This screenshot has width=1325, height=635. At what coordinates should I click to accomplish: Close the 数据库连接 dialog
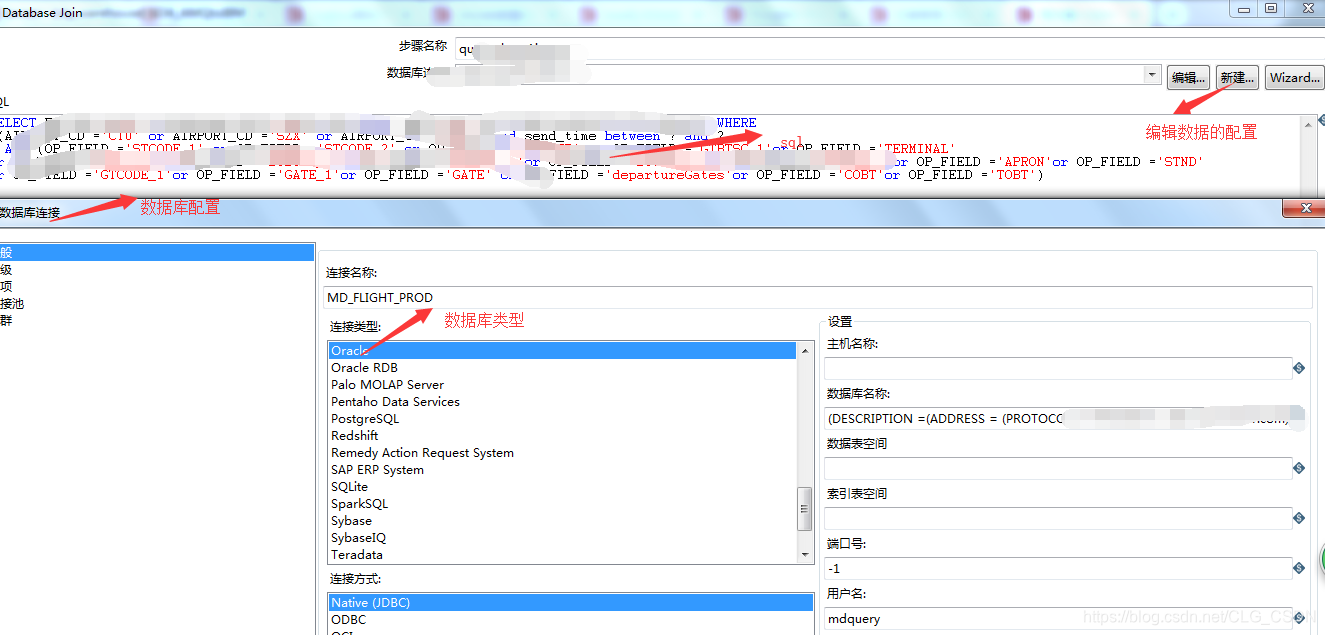coord(1304,207)
